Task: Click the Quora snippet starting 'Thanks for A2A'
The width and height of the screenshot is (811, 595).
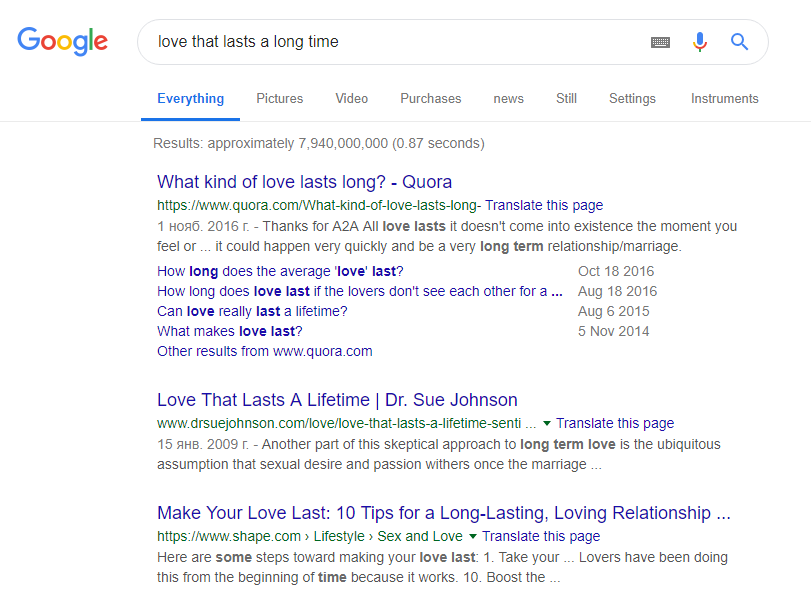Action: [x=447, y=236]
